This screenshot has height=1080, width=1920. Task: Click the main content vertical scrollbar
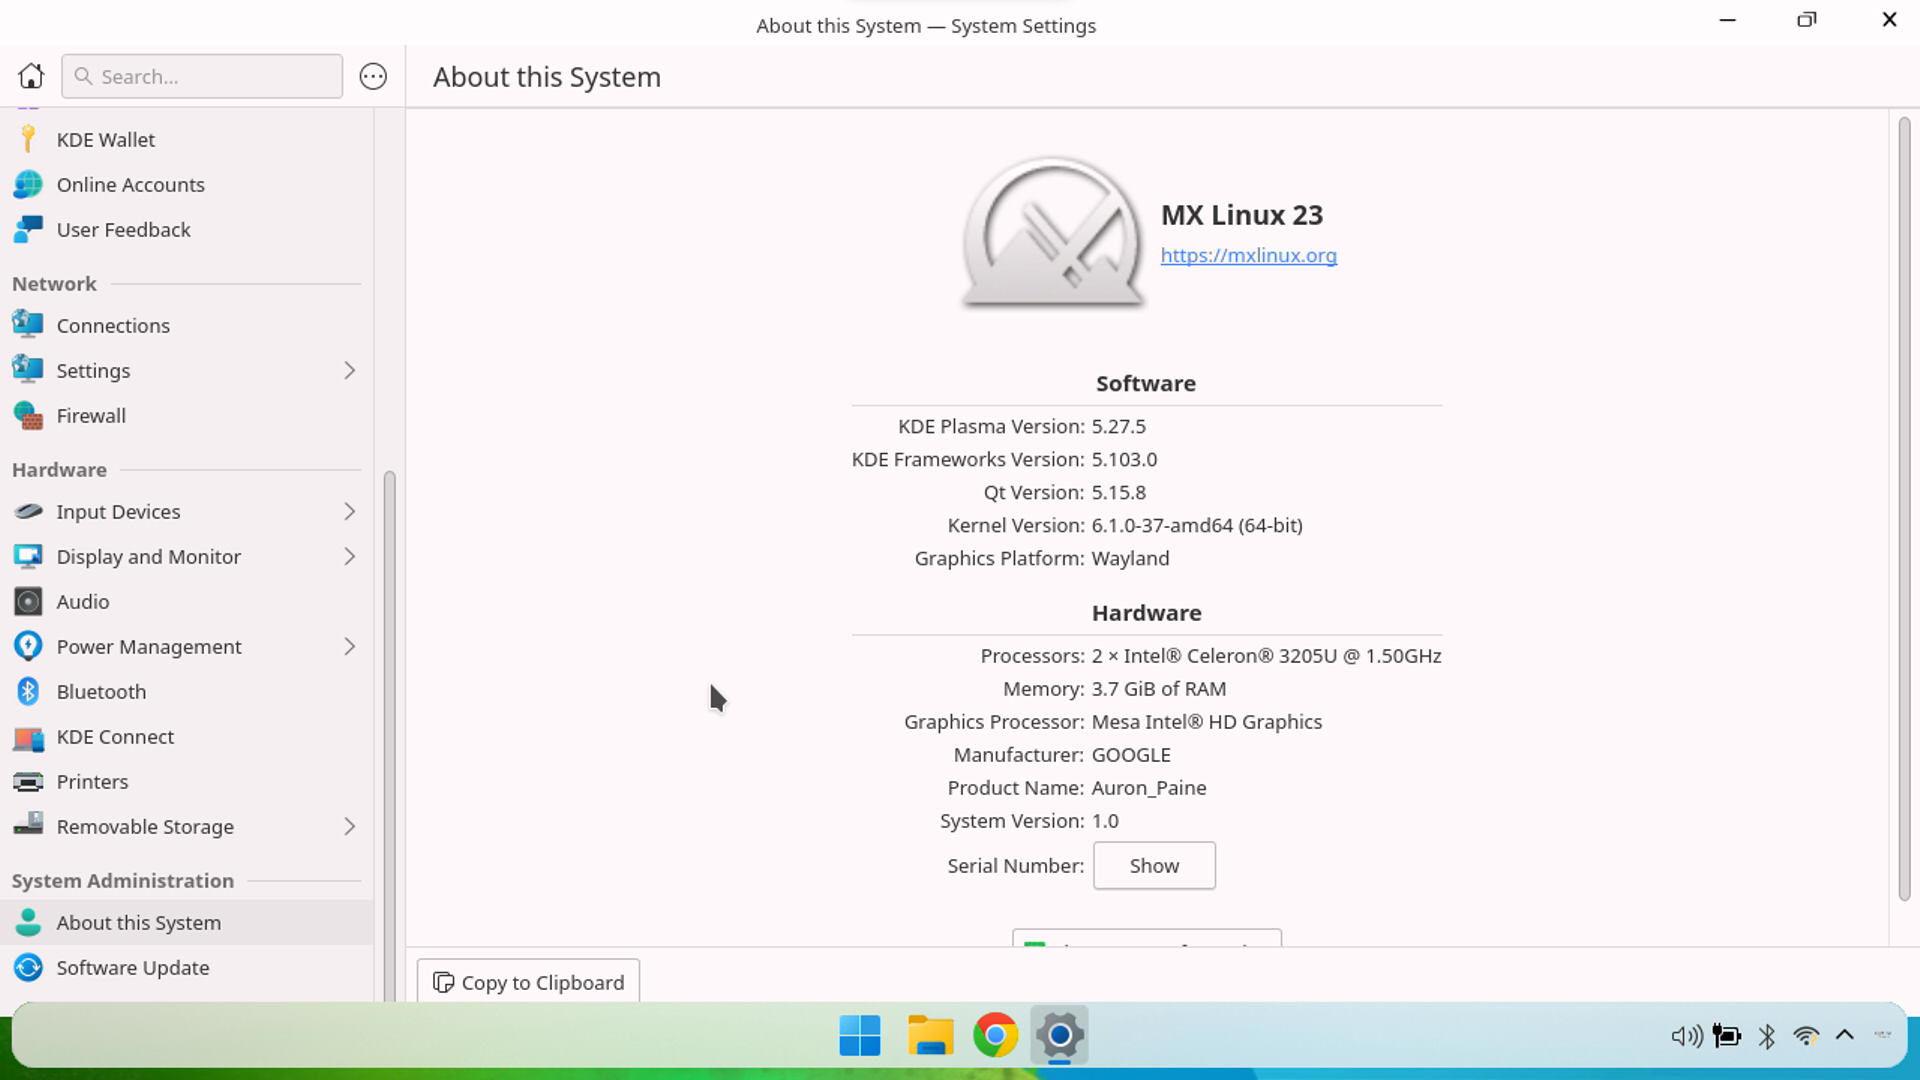pos(1904,508)
